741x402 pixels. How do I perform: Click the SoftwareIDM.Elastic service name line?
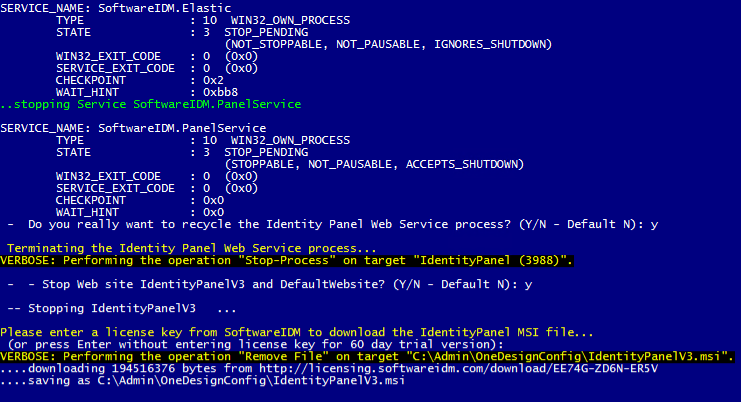pyautogui.click(x=116, y=8)
